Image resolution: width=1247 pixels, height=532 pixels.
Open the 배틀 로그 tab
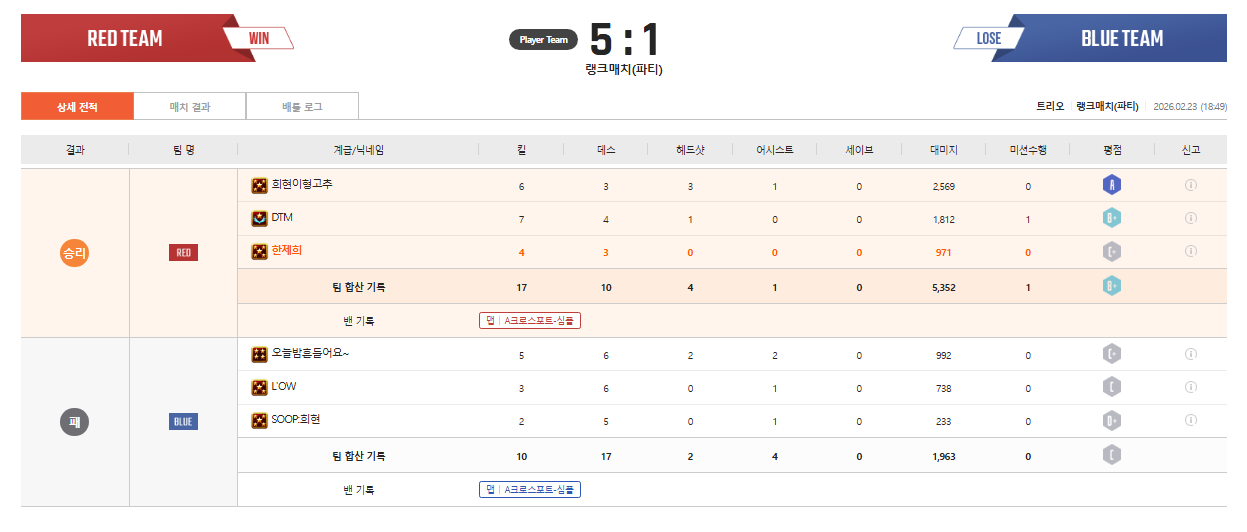302,106
